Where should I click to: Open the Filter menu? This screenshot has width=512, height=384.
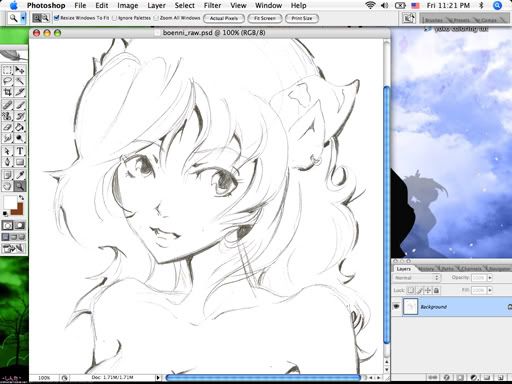tap(212, 5)
